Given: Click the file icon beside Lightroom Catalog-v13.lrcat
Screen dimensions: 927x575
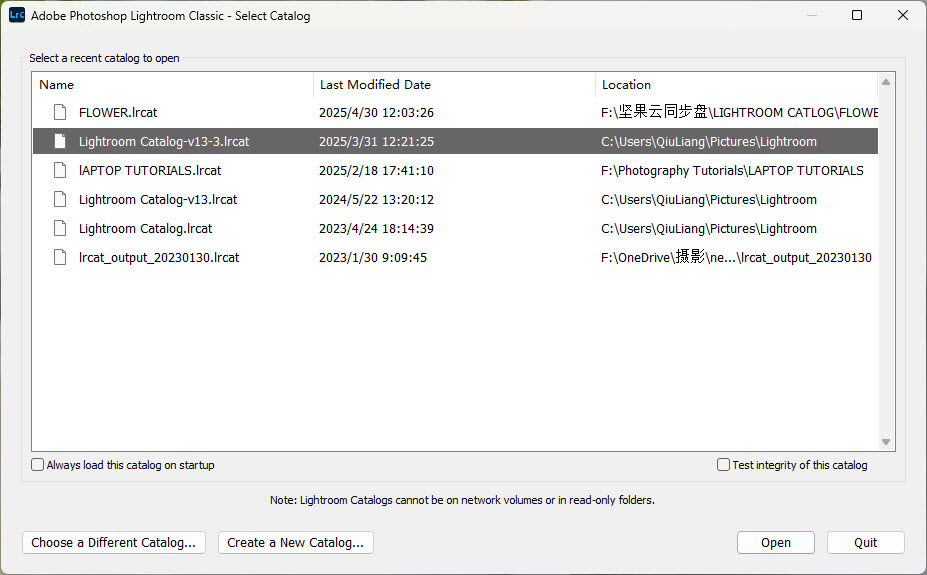Looking at the screenshot, I should [60, 199].
